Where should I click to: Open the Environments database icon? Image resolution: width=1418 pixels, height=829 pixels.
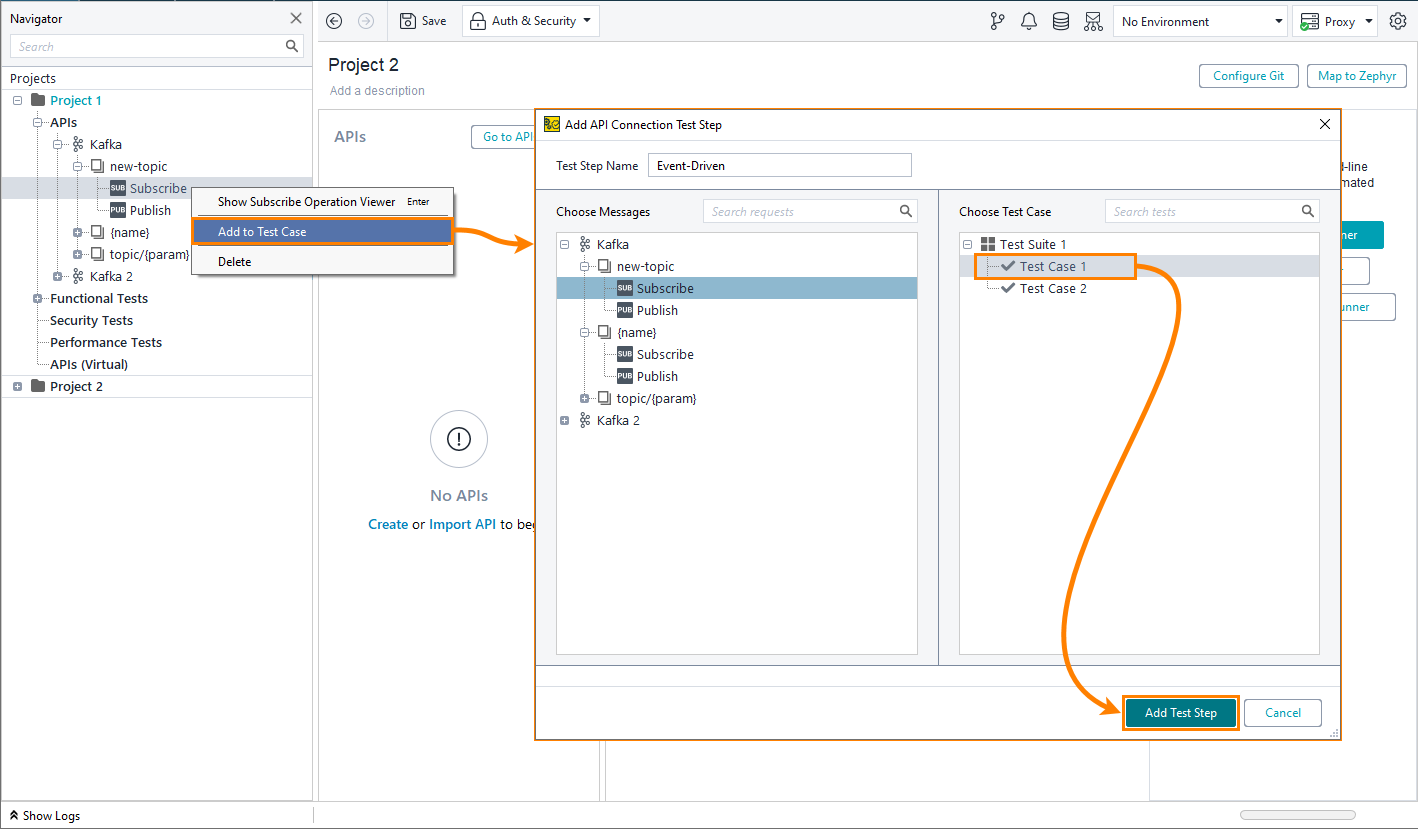pyautogui.click(x=1061, y=20)
